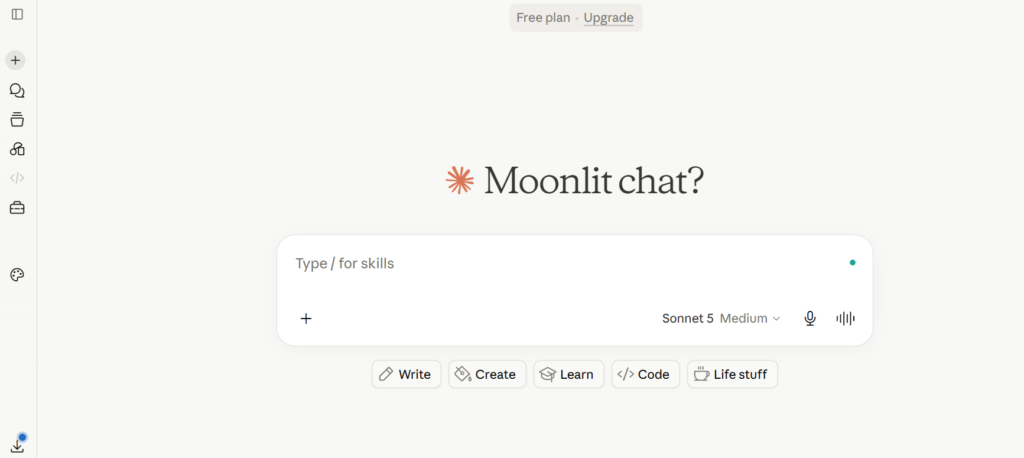Open the Code brackets sidebar icon
This screenshot has height=458, width=1024.
pos(17,178)
